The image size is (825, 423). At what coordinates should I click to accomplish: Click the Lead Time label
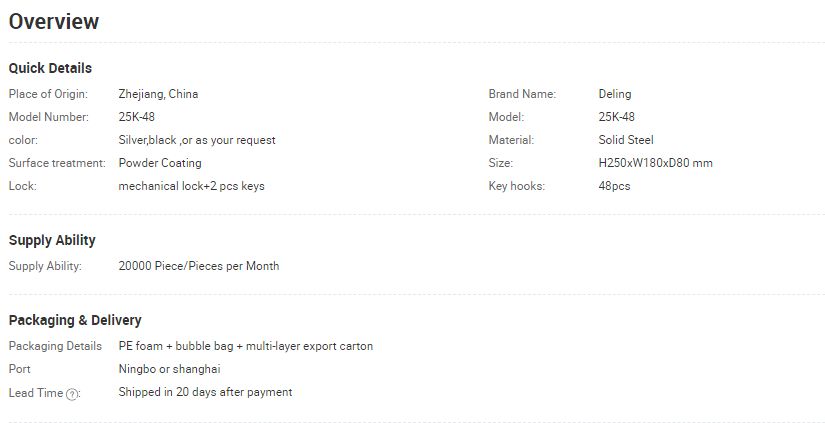pos(36,393)
